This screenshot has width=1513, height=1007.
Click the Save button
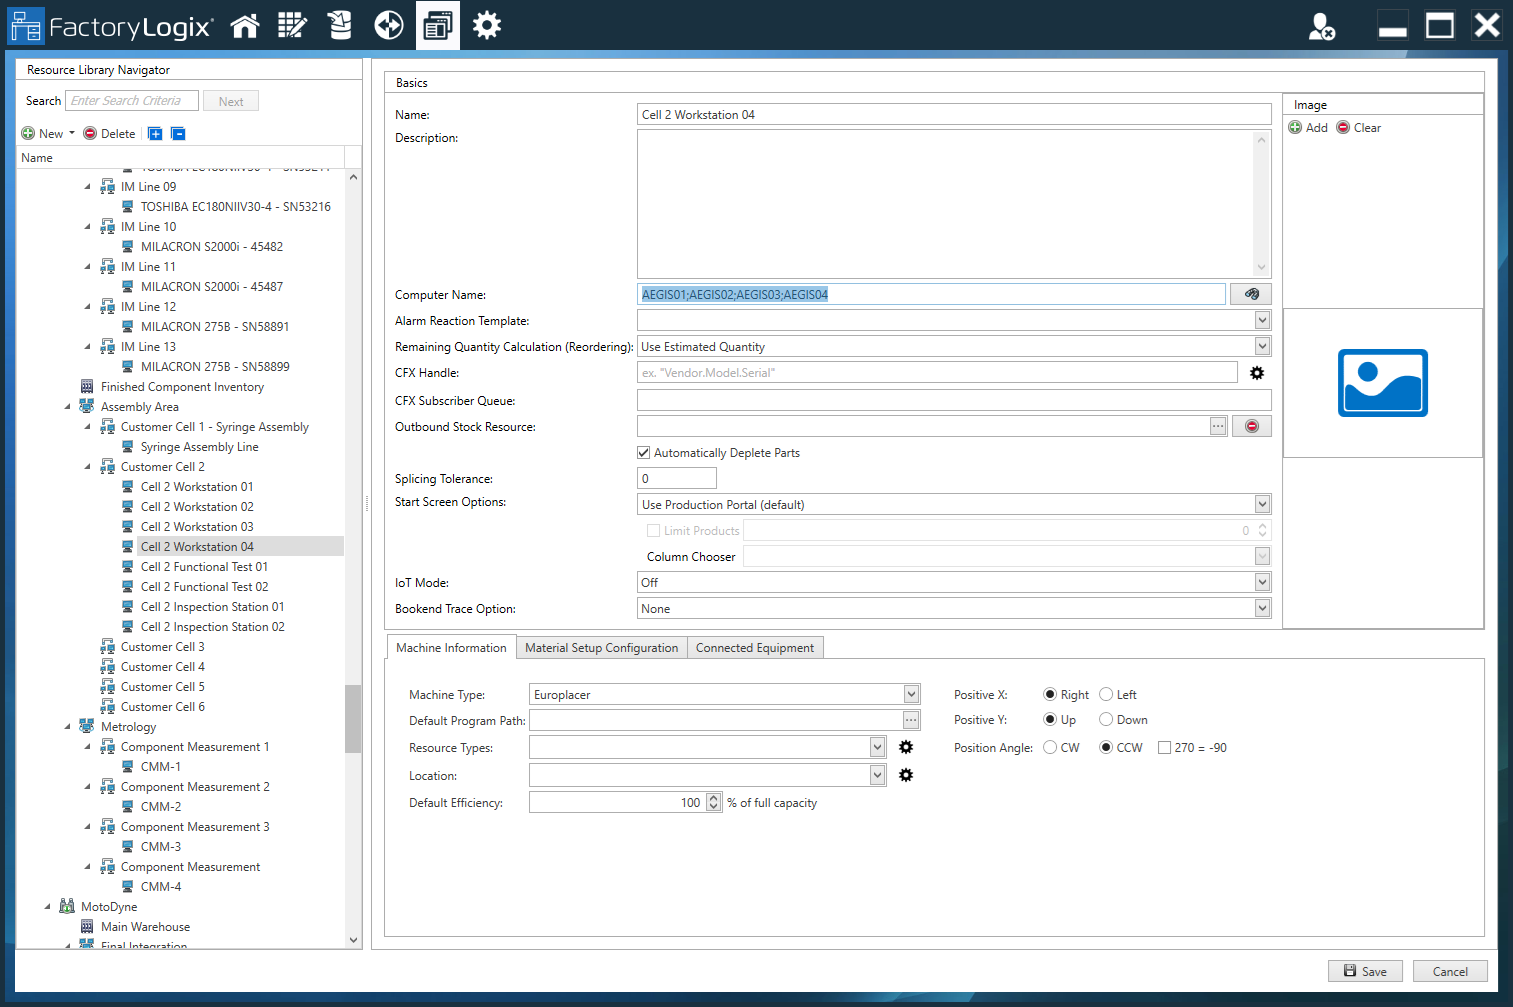1365,971
